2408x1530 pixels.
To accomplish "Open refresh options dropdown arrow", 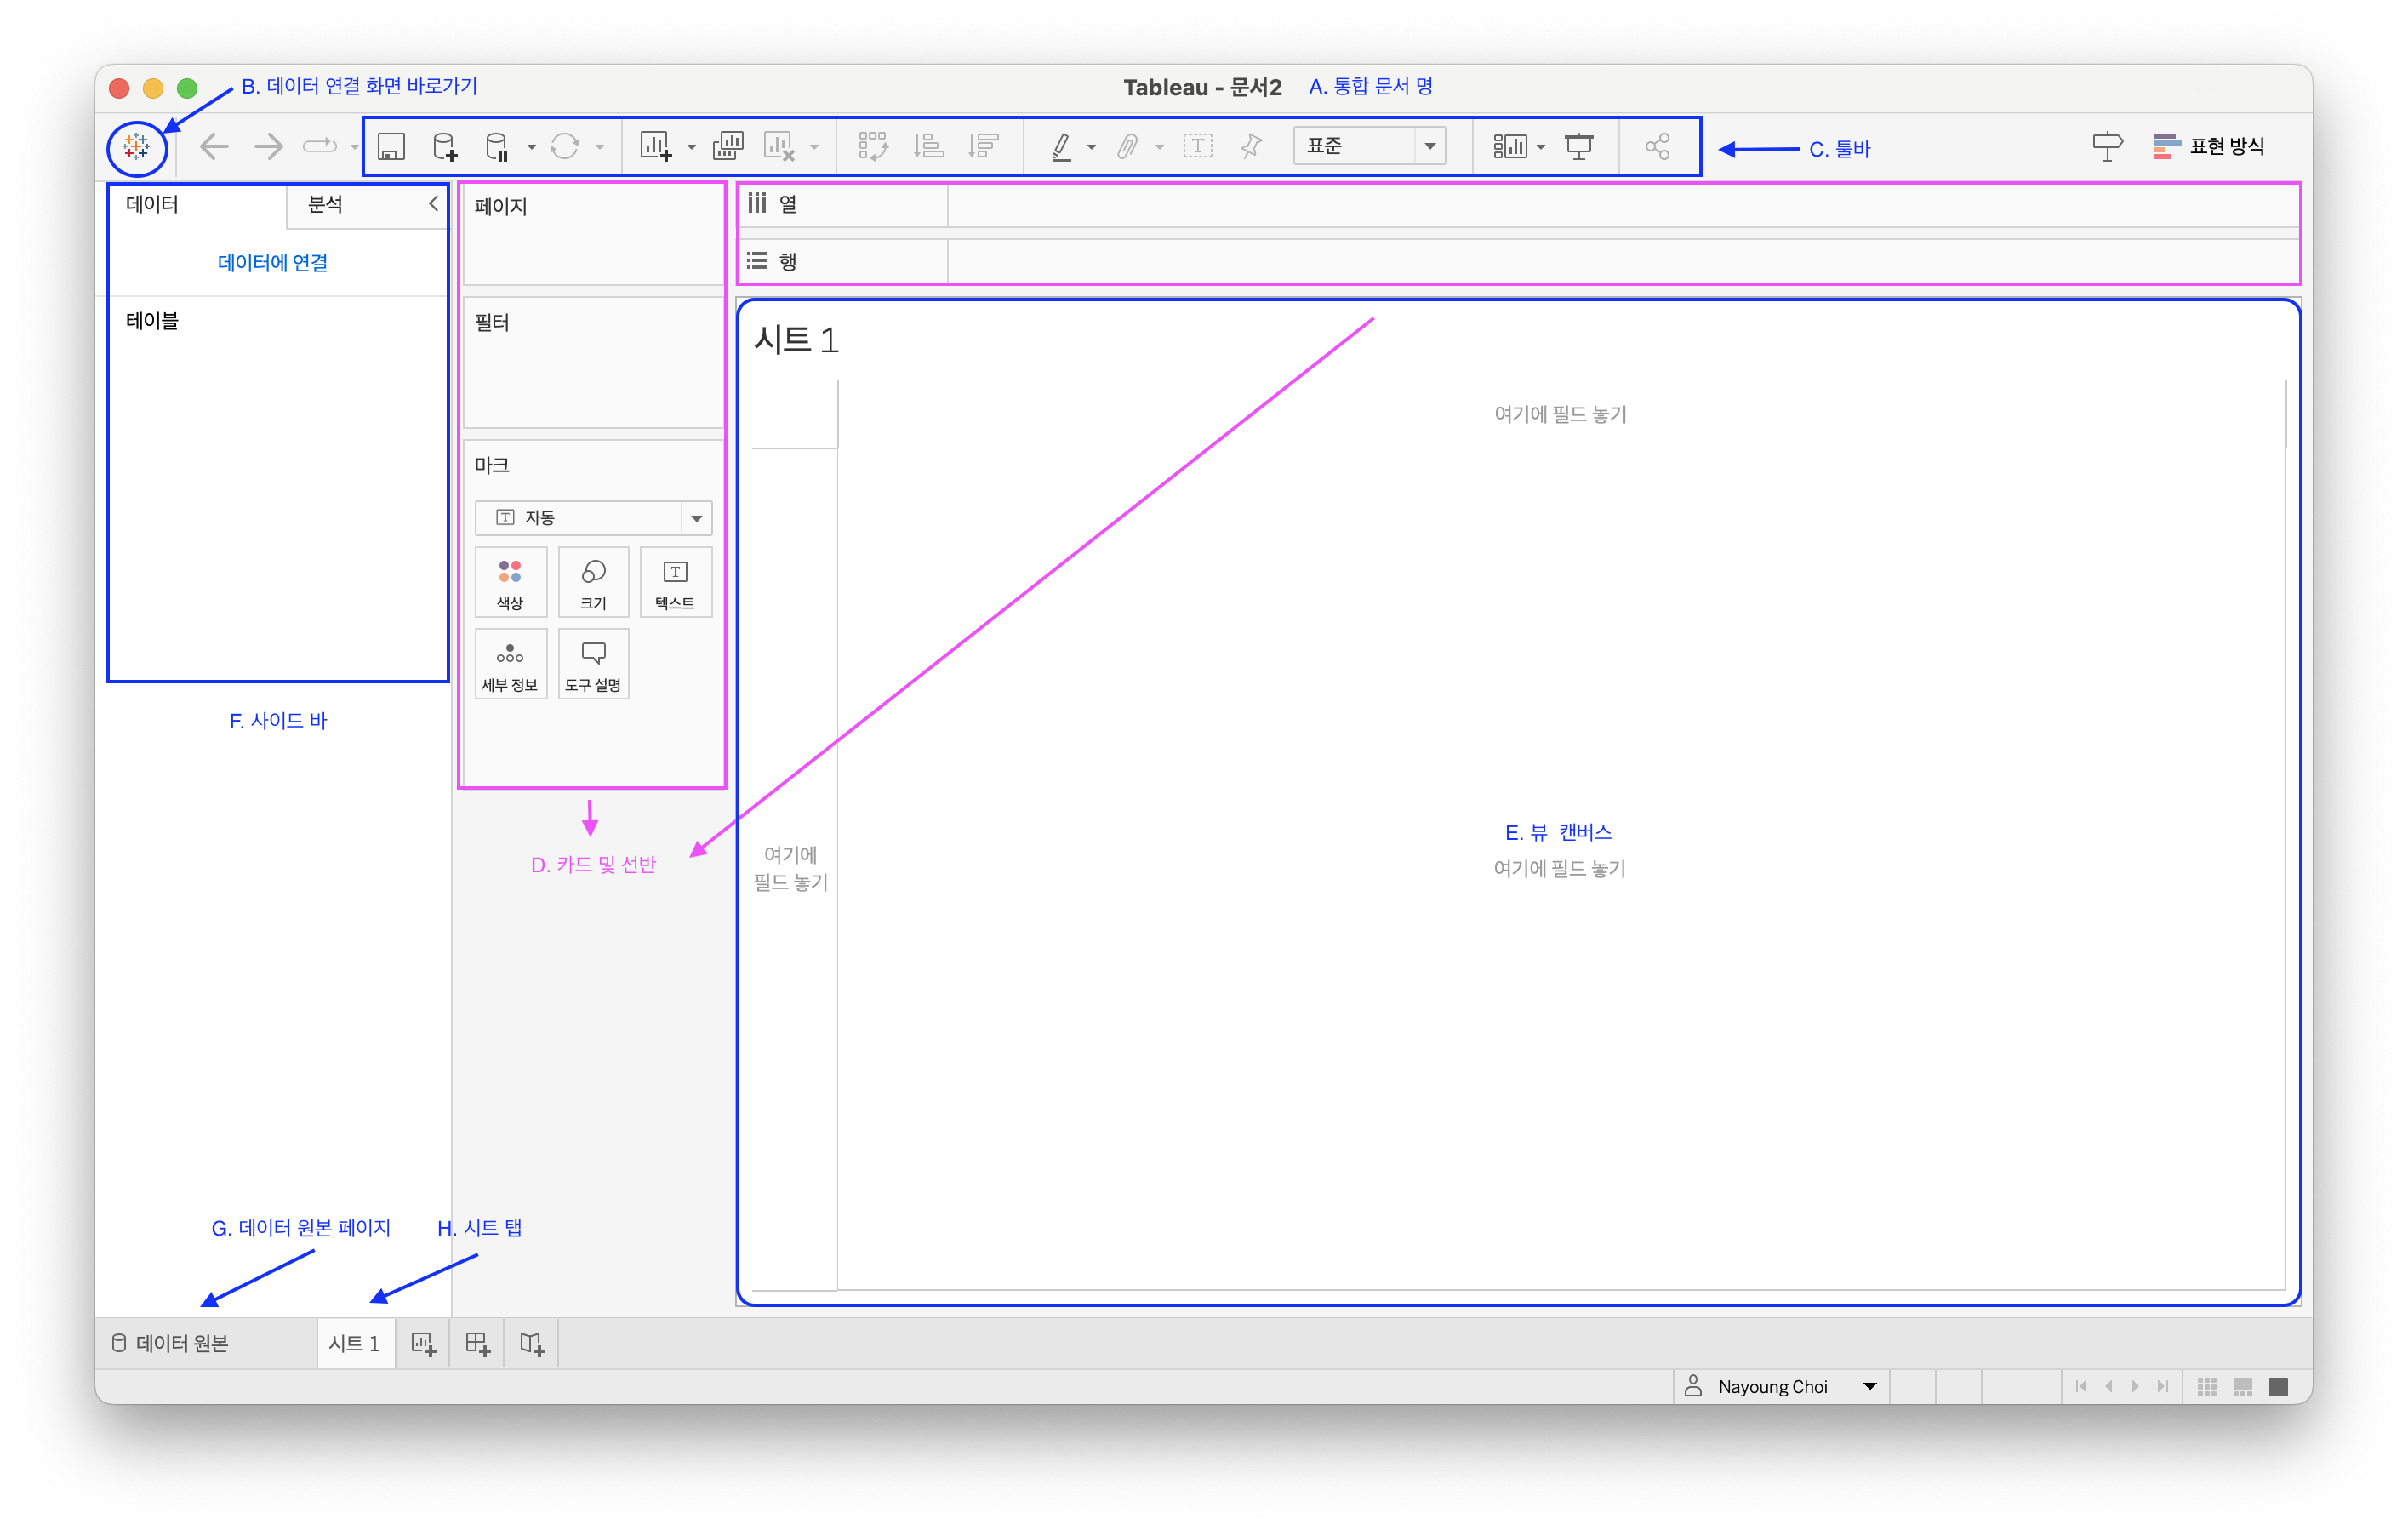I will tap(599, 148).
